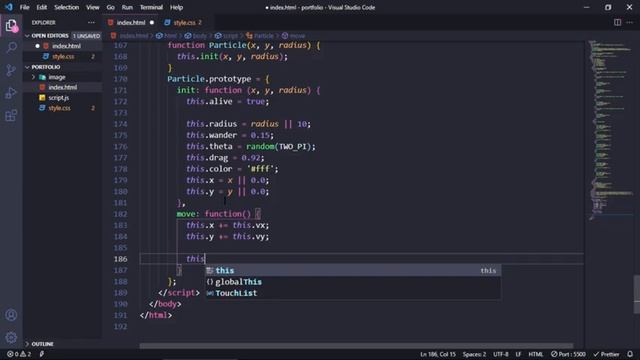The width and height of the screenshot is (640, 360).
Task: Click the index.html file icon in portfolio tree
Action: point(42,87)
